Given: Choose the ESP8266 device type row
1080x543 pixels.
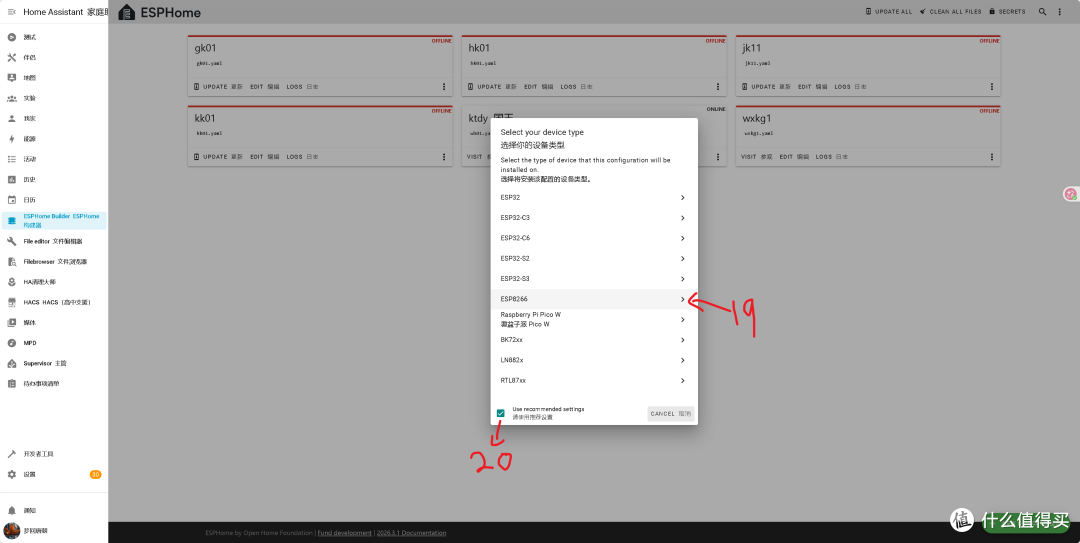Looking at the screenshot, I should click(594, 299).
